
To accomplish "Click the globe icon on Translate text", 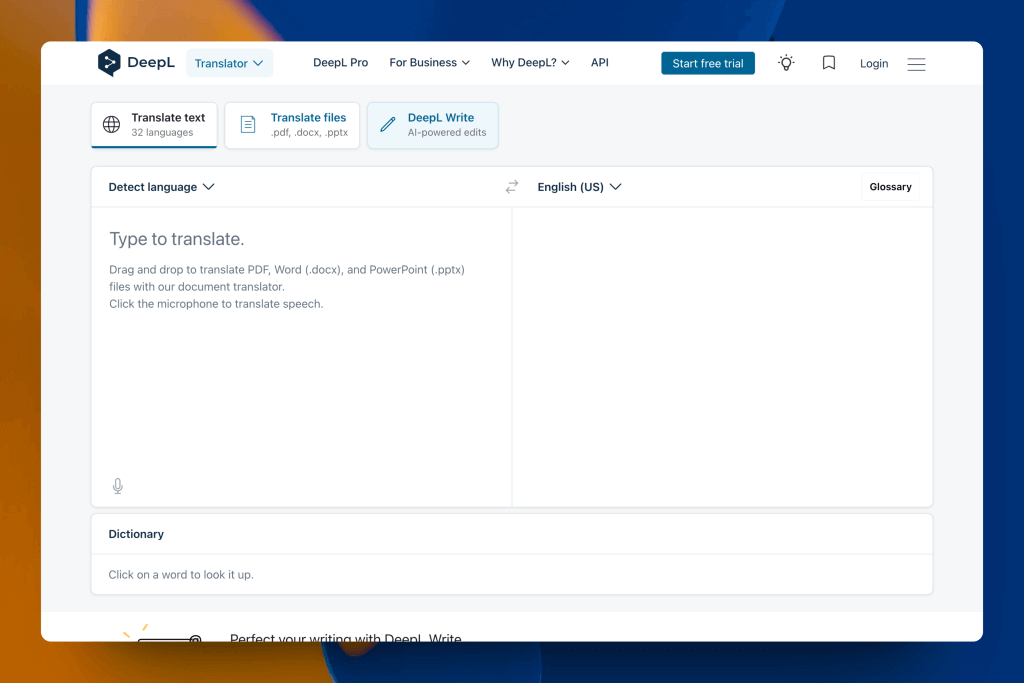I will pos(112,125).
